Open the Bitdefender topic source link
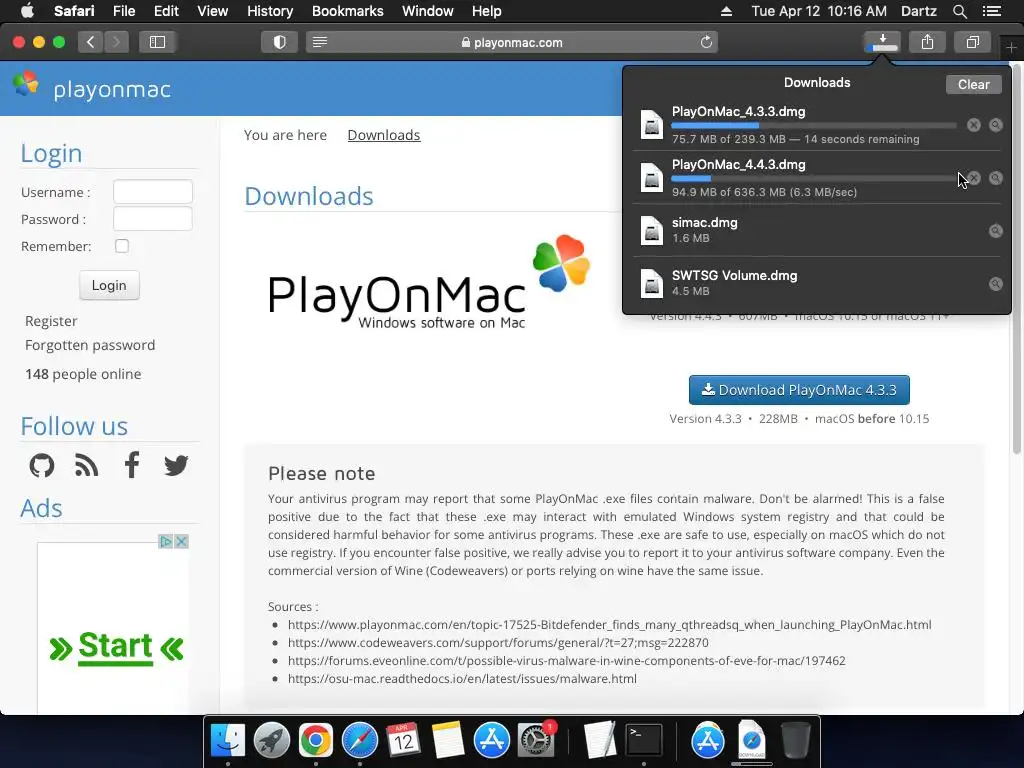This screenshot has width=1024, height=768. (x=609, y=625)
